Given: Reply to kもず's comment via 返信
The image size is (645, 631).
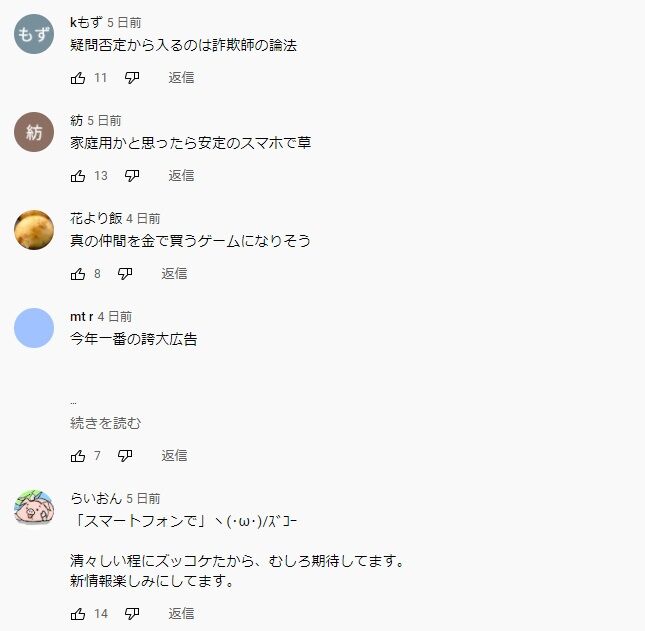Looking at the screenshot, I should (x=181, y=78).
